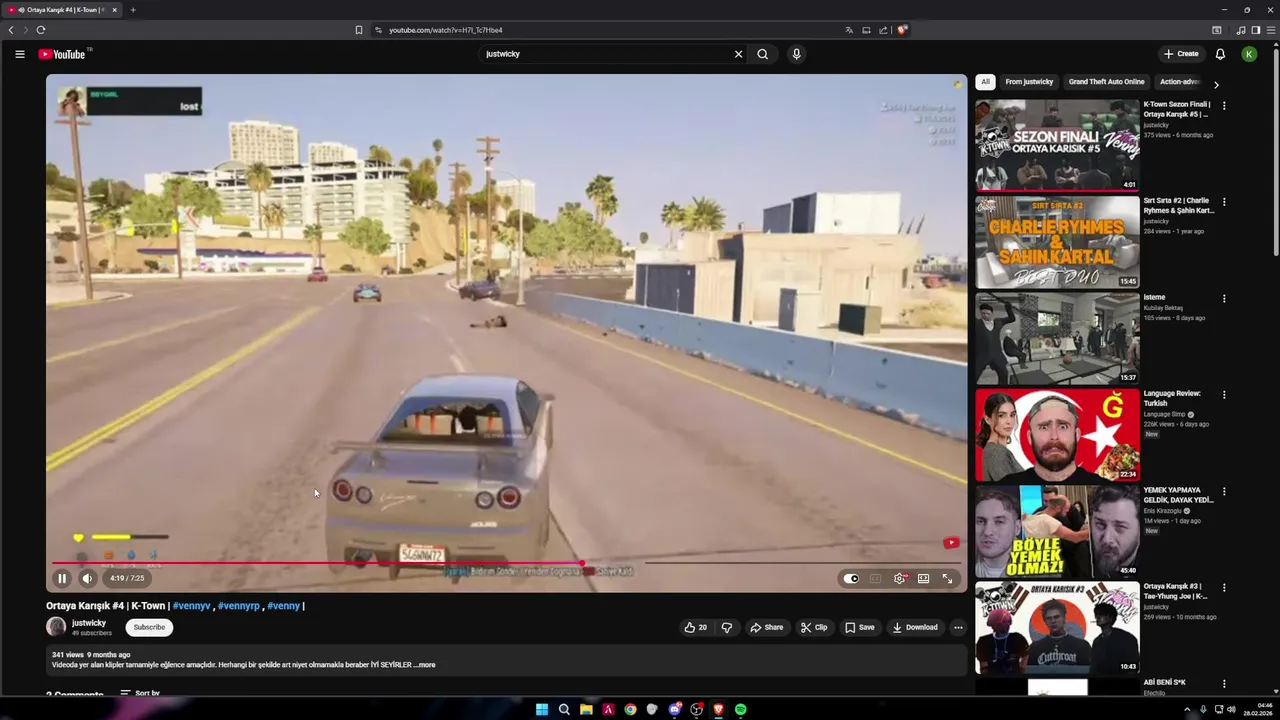
Task: Open File Explorer from taskbar
Action: [586, 709]
